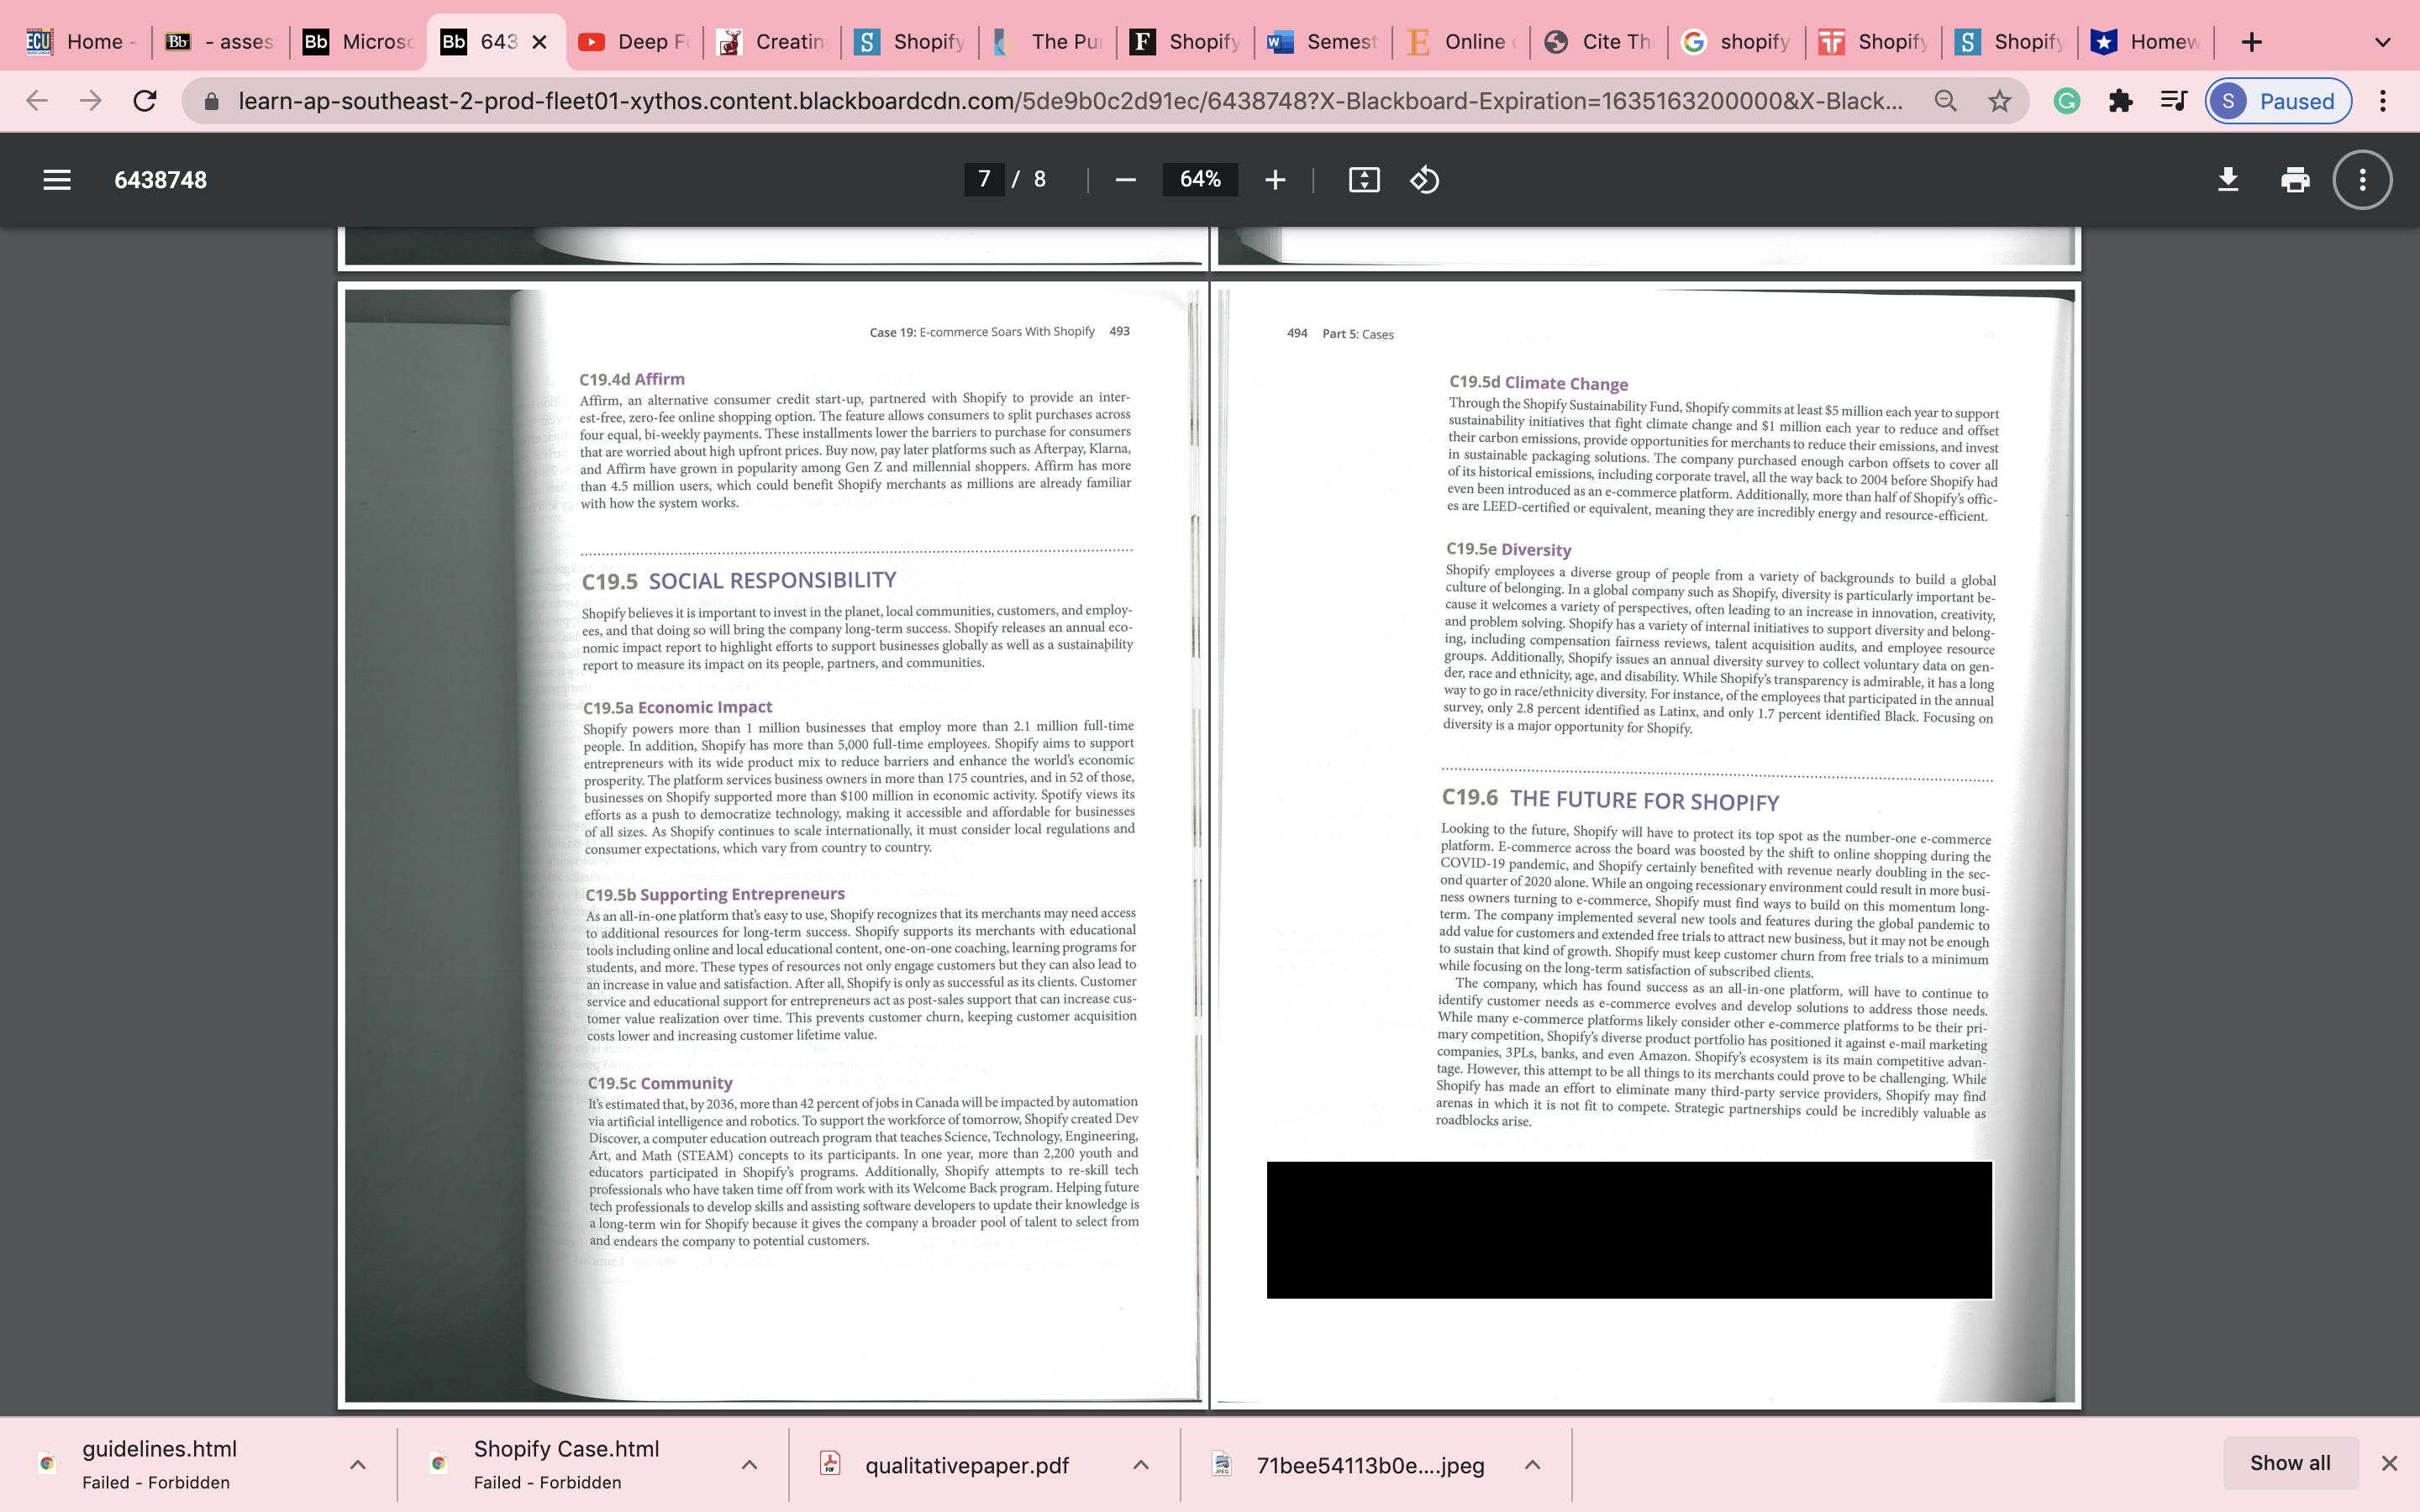Expand the tab search dropdown arrow
2420x1512 pixels.
tap(2383, 42)
